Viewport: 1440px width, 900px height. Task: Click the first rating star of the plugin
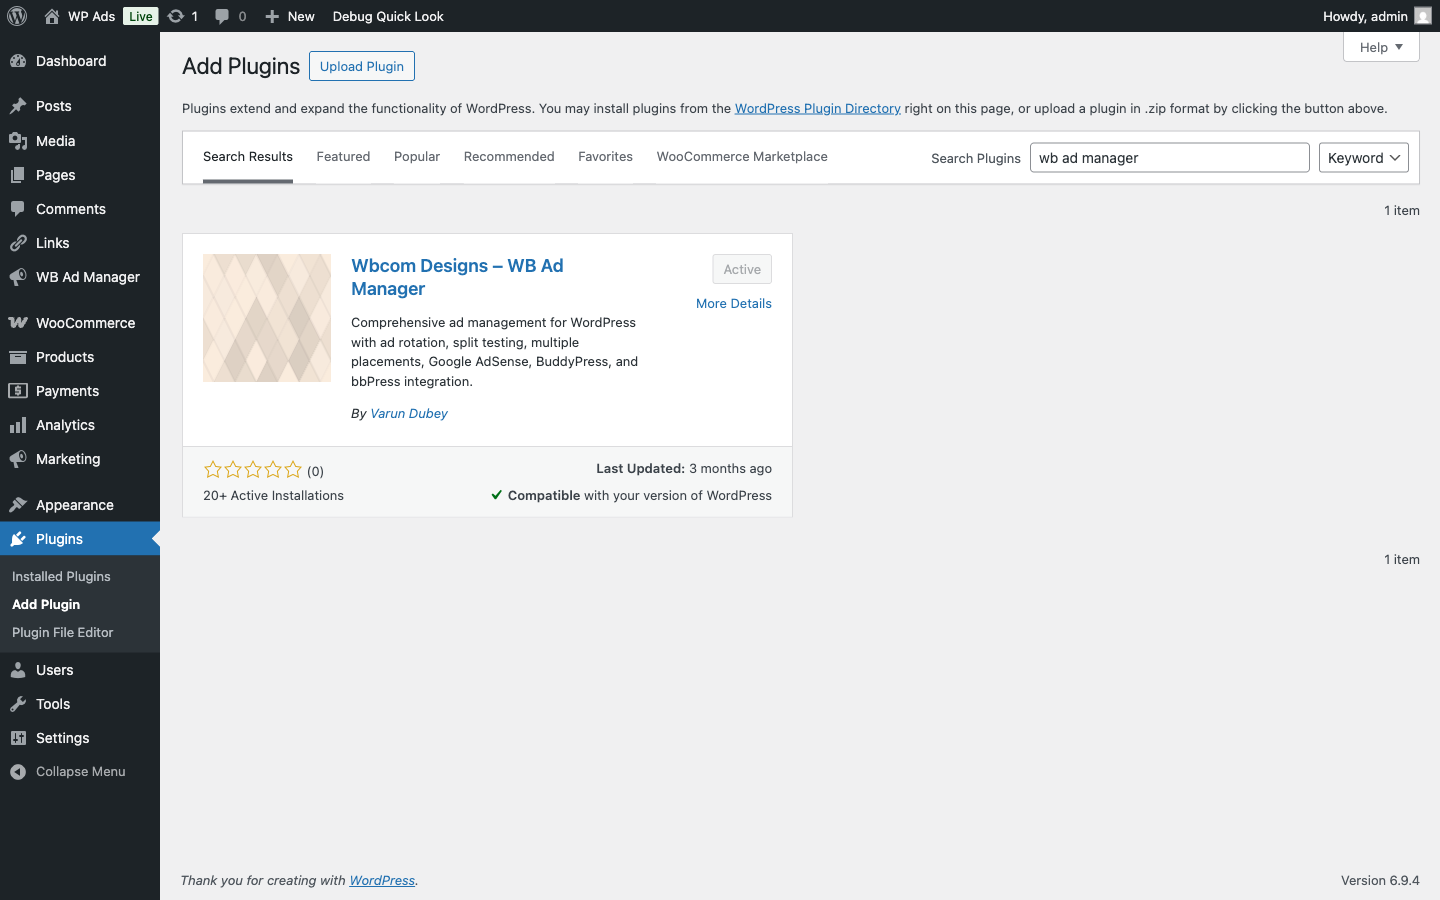pyautogui.click(x=213, y=469)
